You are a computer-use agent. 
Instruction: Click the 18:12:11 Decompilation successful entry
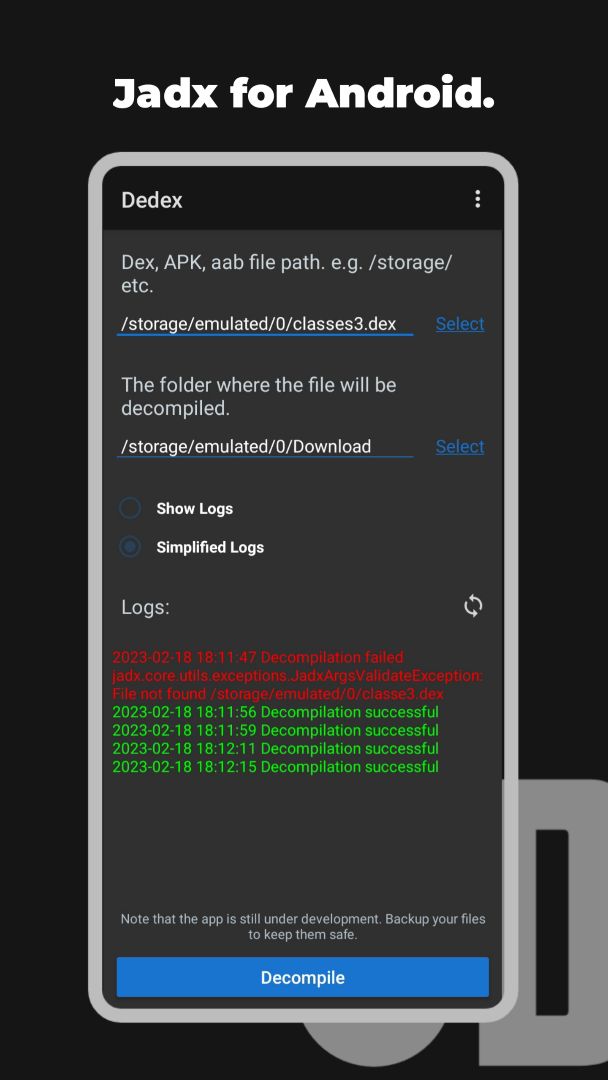click(275, 749)
